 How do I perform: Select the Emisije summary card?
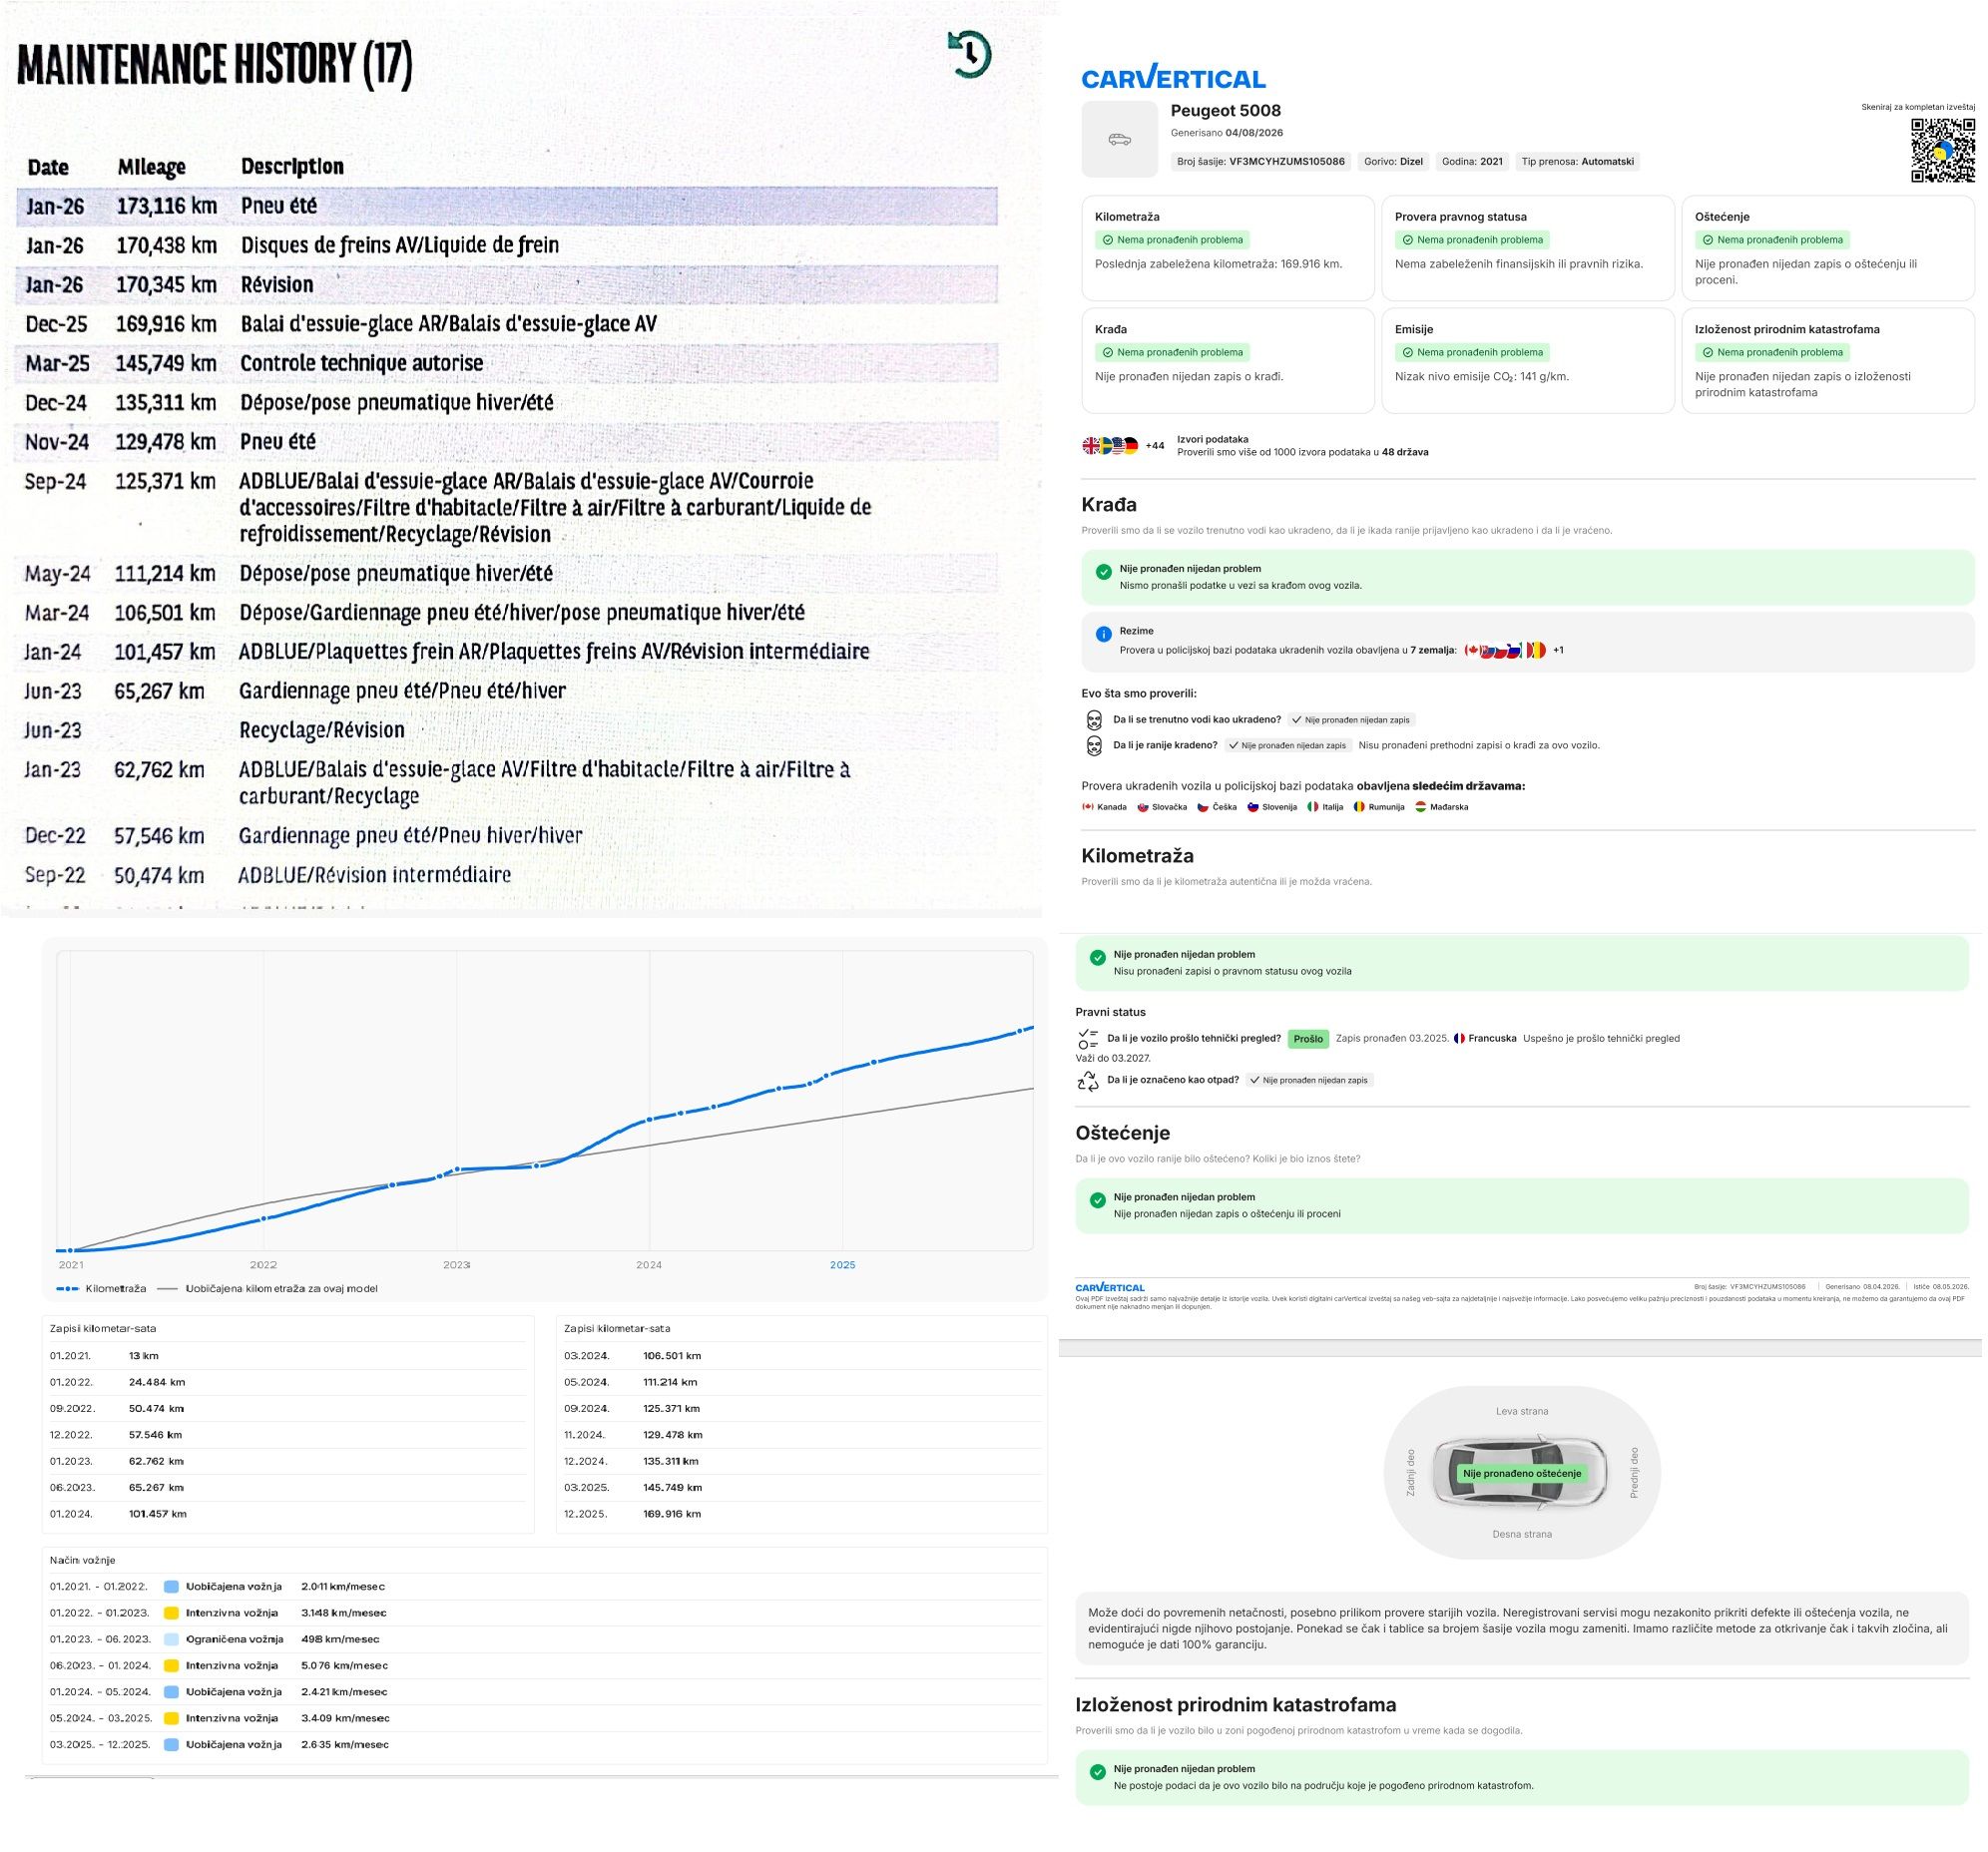coord(1527,360)
